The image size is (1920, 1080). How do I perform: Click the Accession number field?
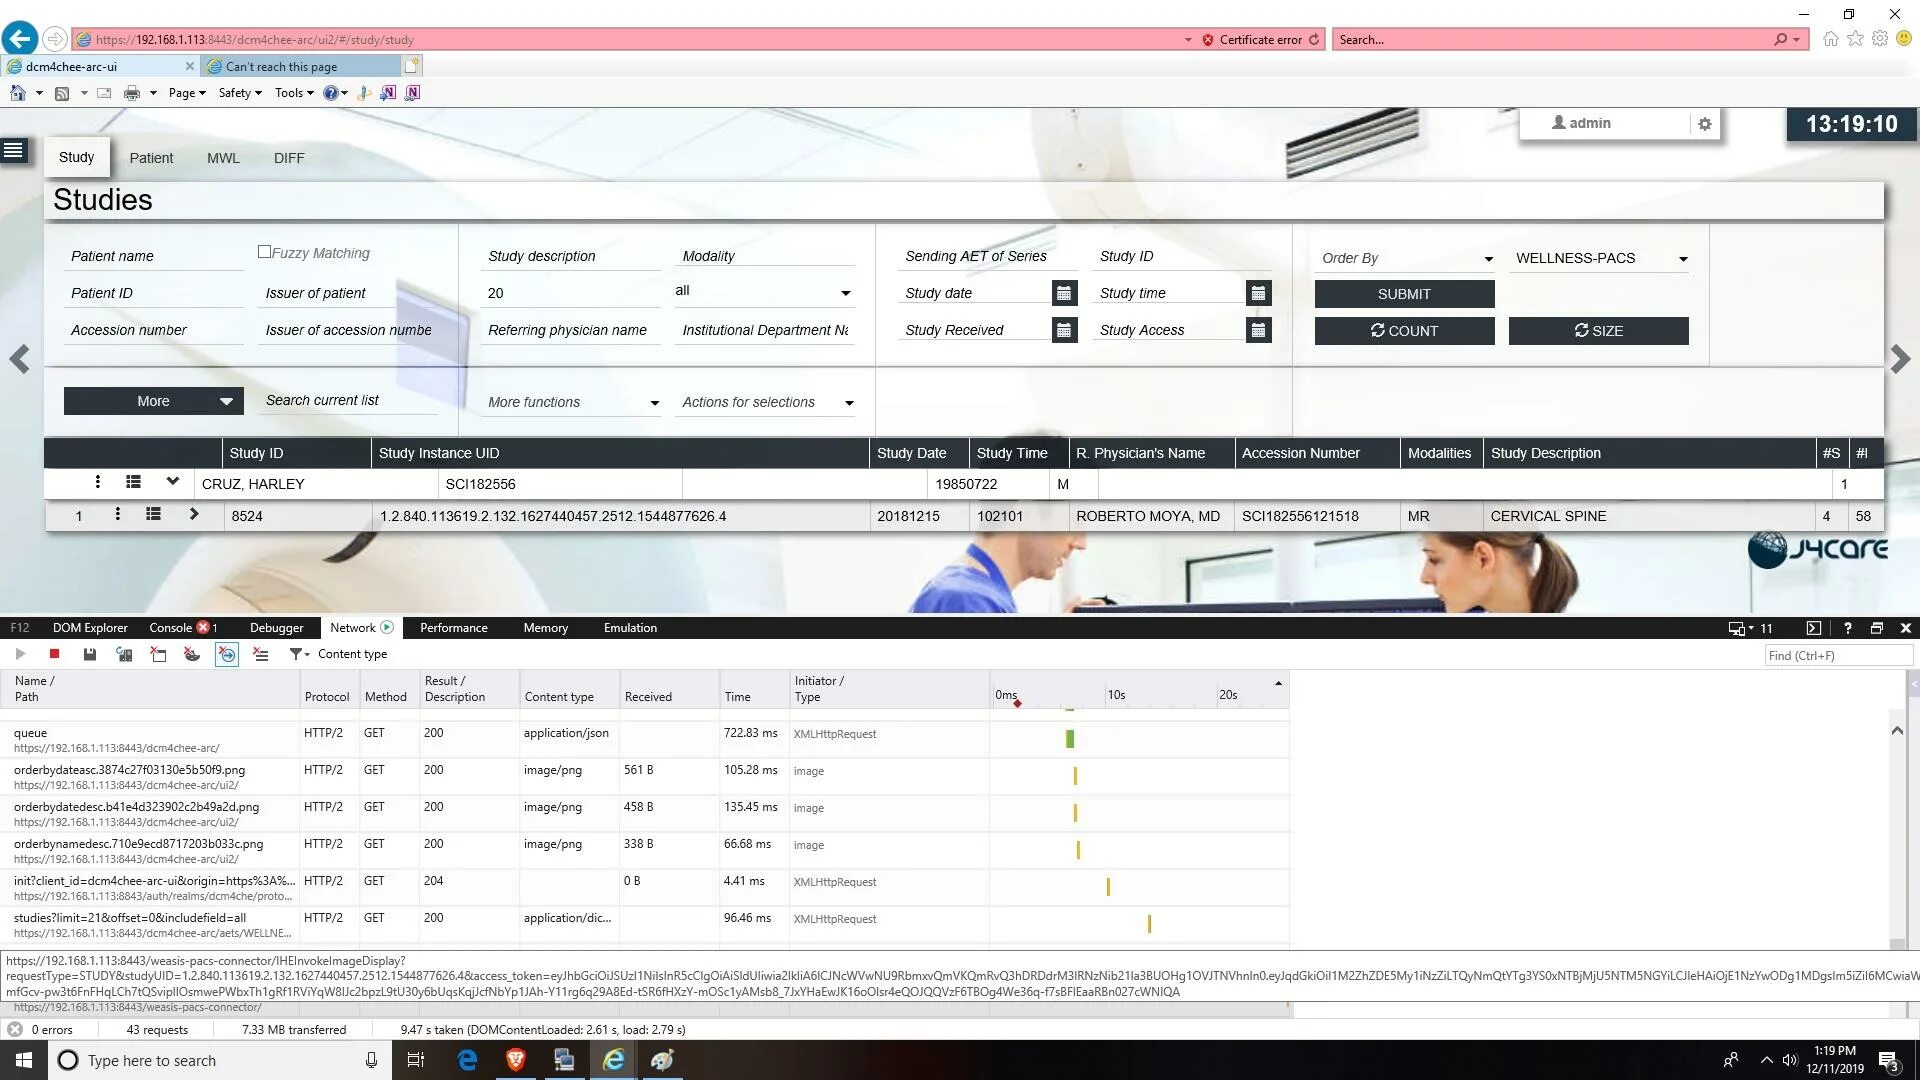point(154,330)
